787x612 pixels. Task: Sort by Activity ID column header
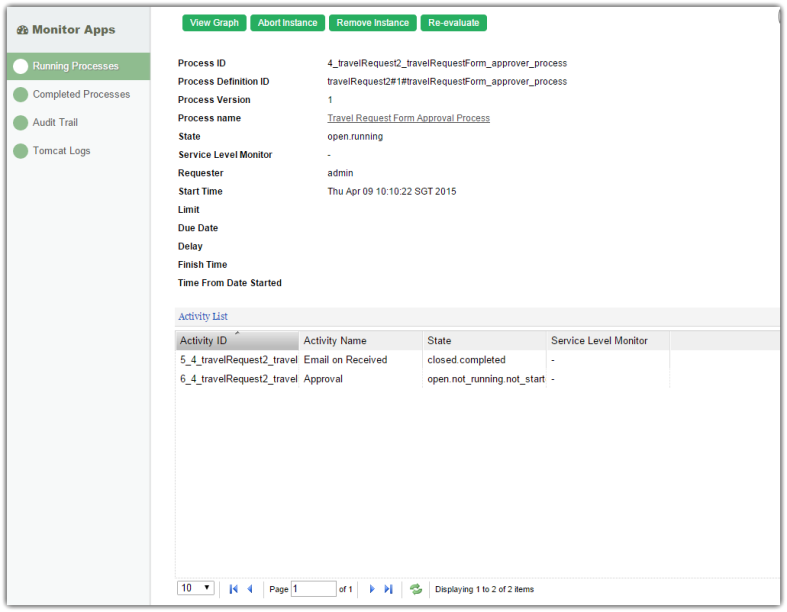[237, 341]
